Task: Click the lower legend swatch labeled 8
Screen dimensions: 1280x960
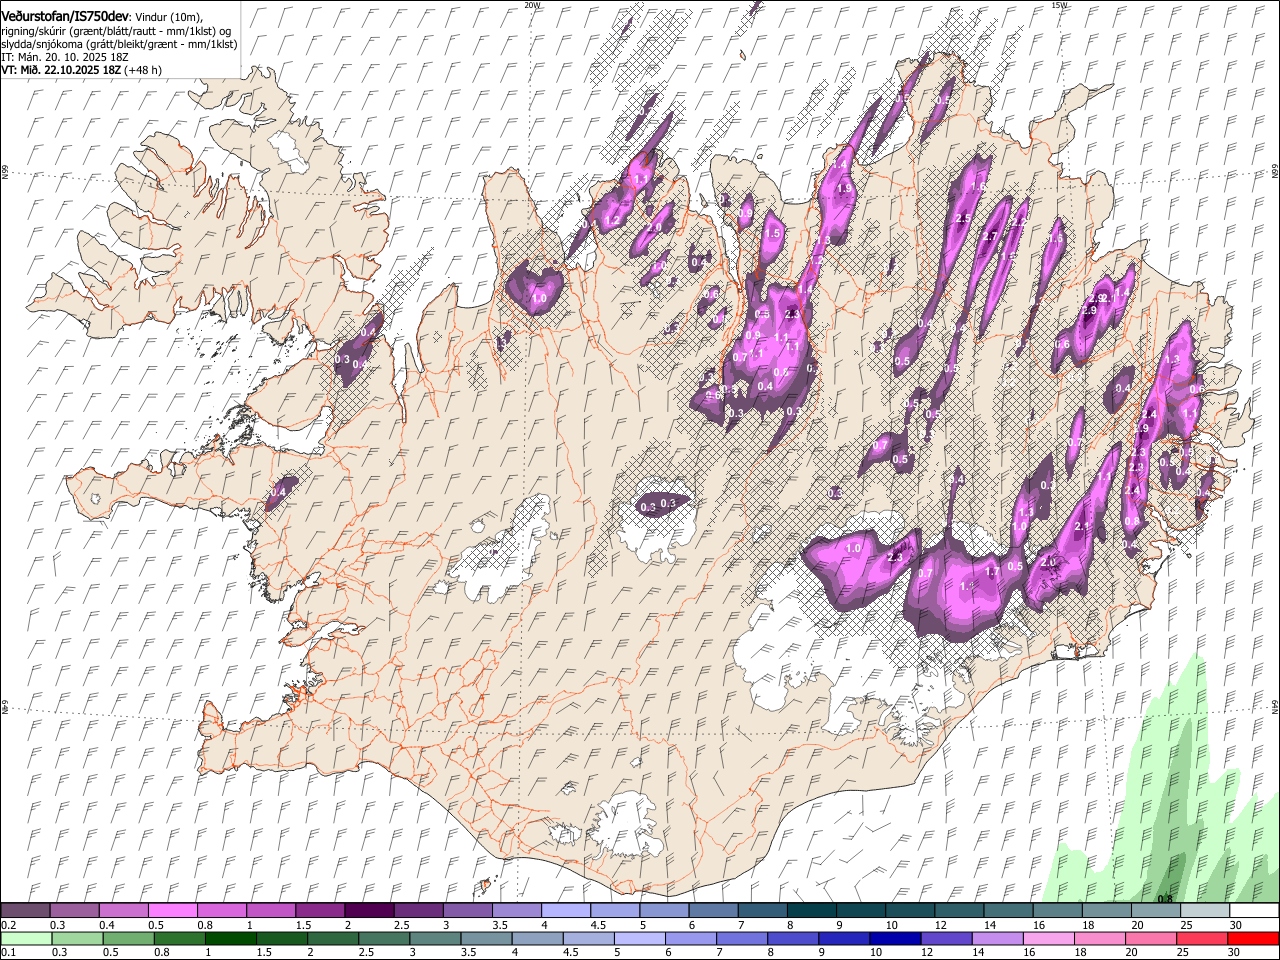Action: tap(792, 939)
